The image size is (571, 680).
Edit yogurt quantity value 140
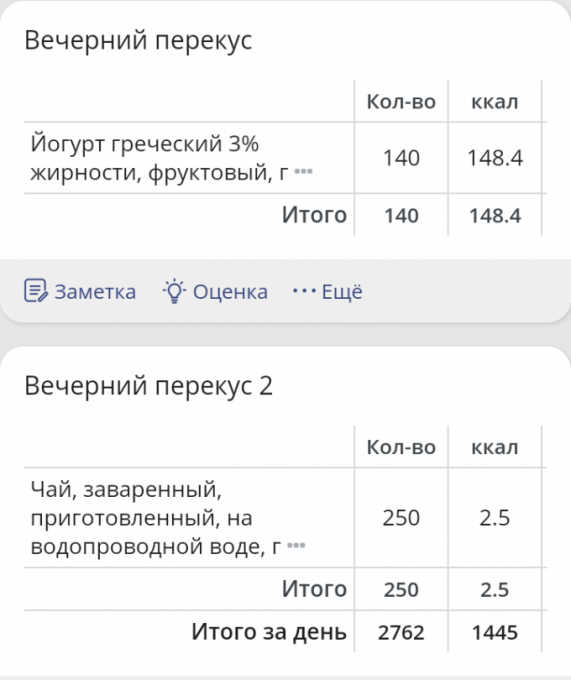pos(401,158)
